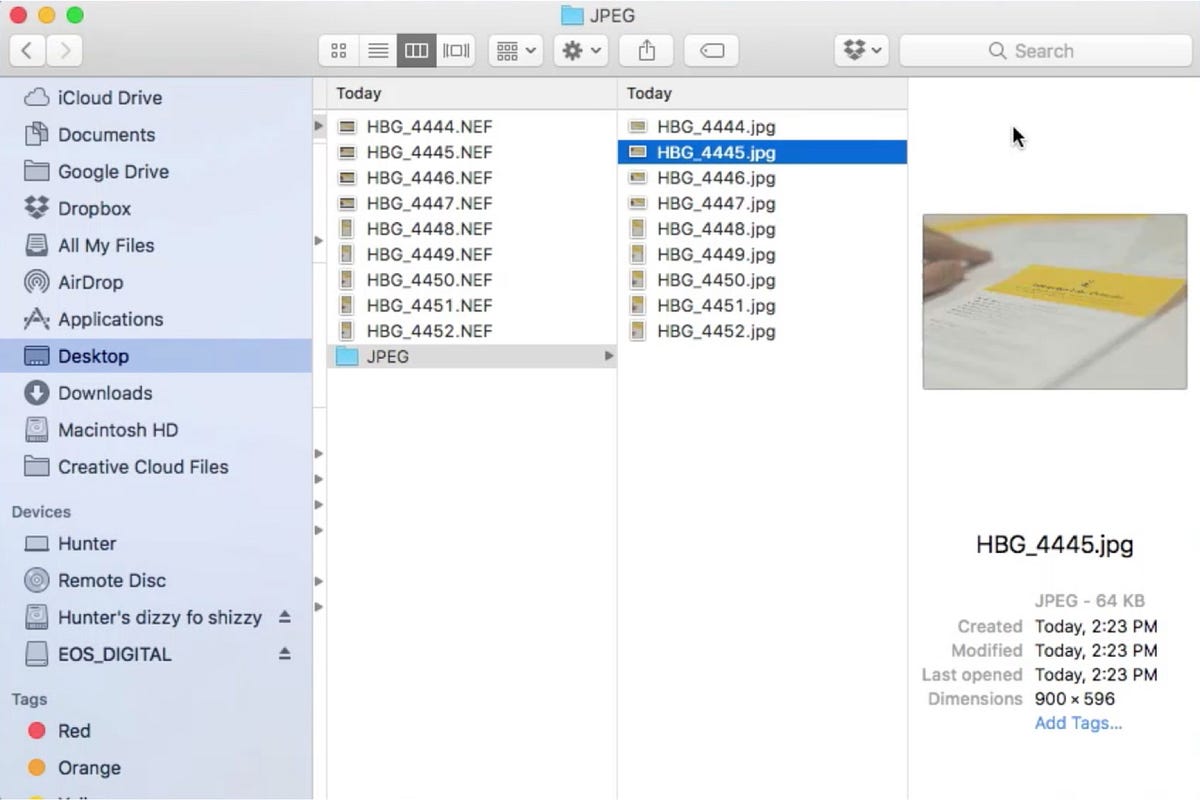Switch to list view
This screenshot has height=800, width=1200.
[x=378, y=50]
